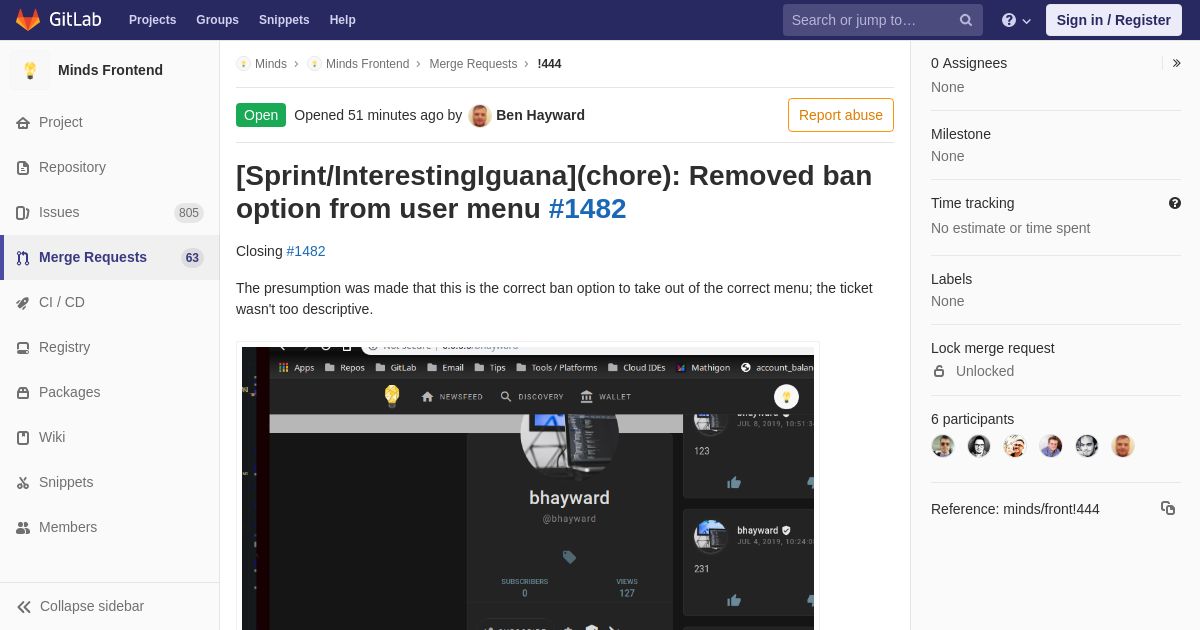Click the search magnifier icon

coord(966,20)
